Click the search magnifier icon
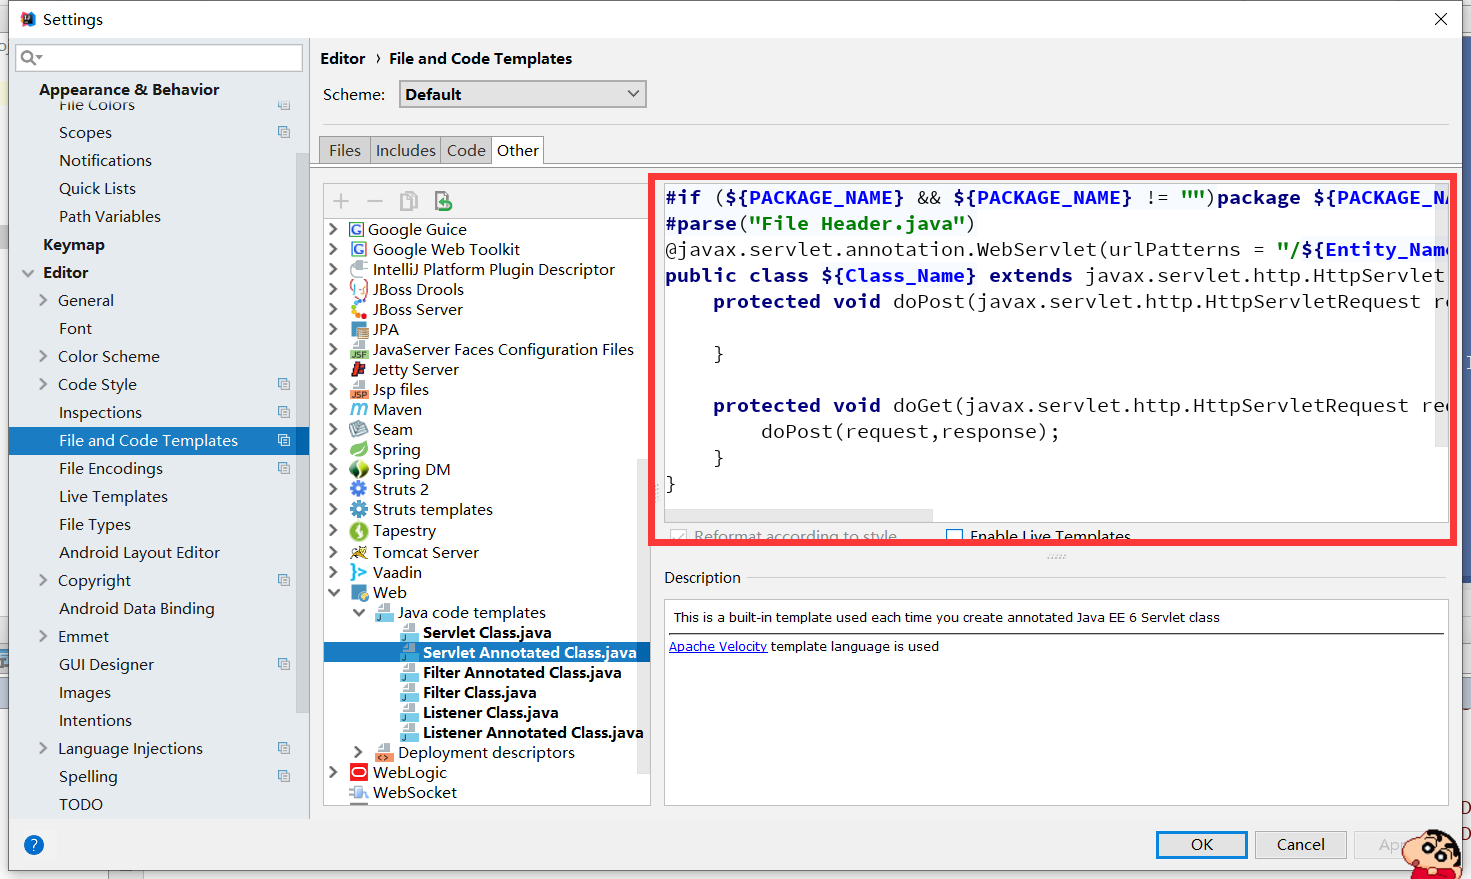Viewport: 1471px width, 879px height. 30,58
